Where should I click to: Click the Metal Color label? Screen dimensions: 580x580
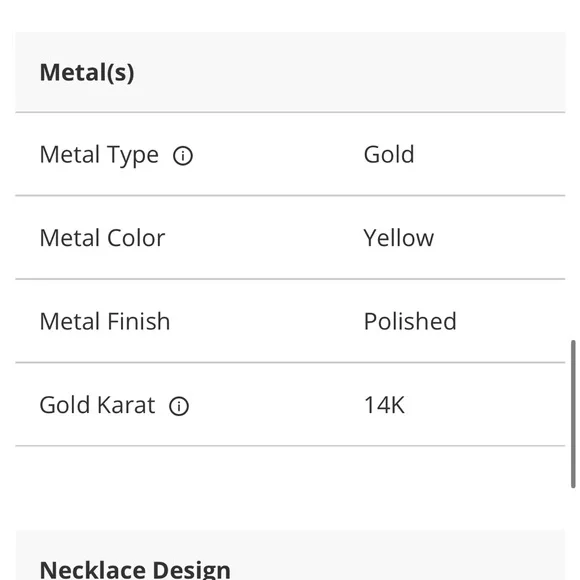click(x=102, y=238)
